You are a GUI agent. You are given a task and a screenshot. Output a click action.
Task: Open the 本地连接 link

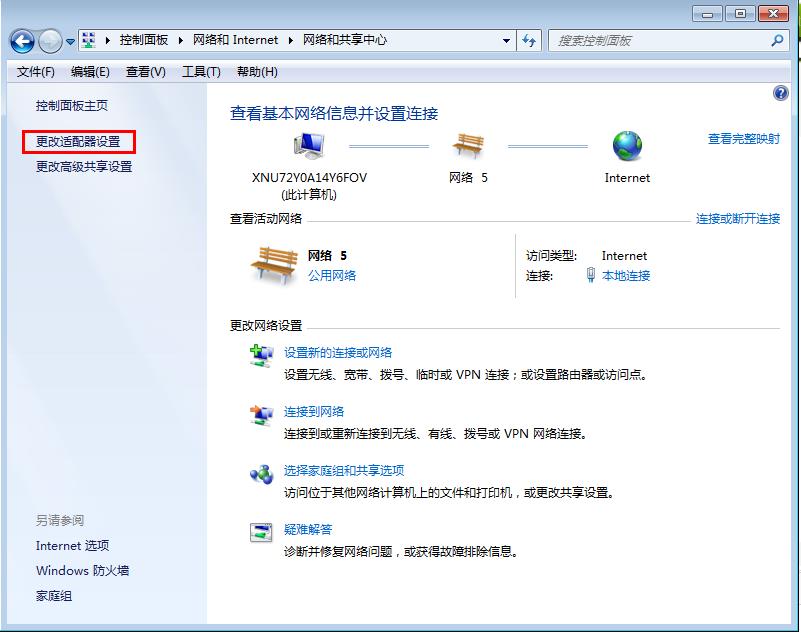(x=626, y=276)
